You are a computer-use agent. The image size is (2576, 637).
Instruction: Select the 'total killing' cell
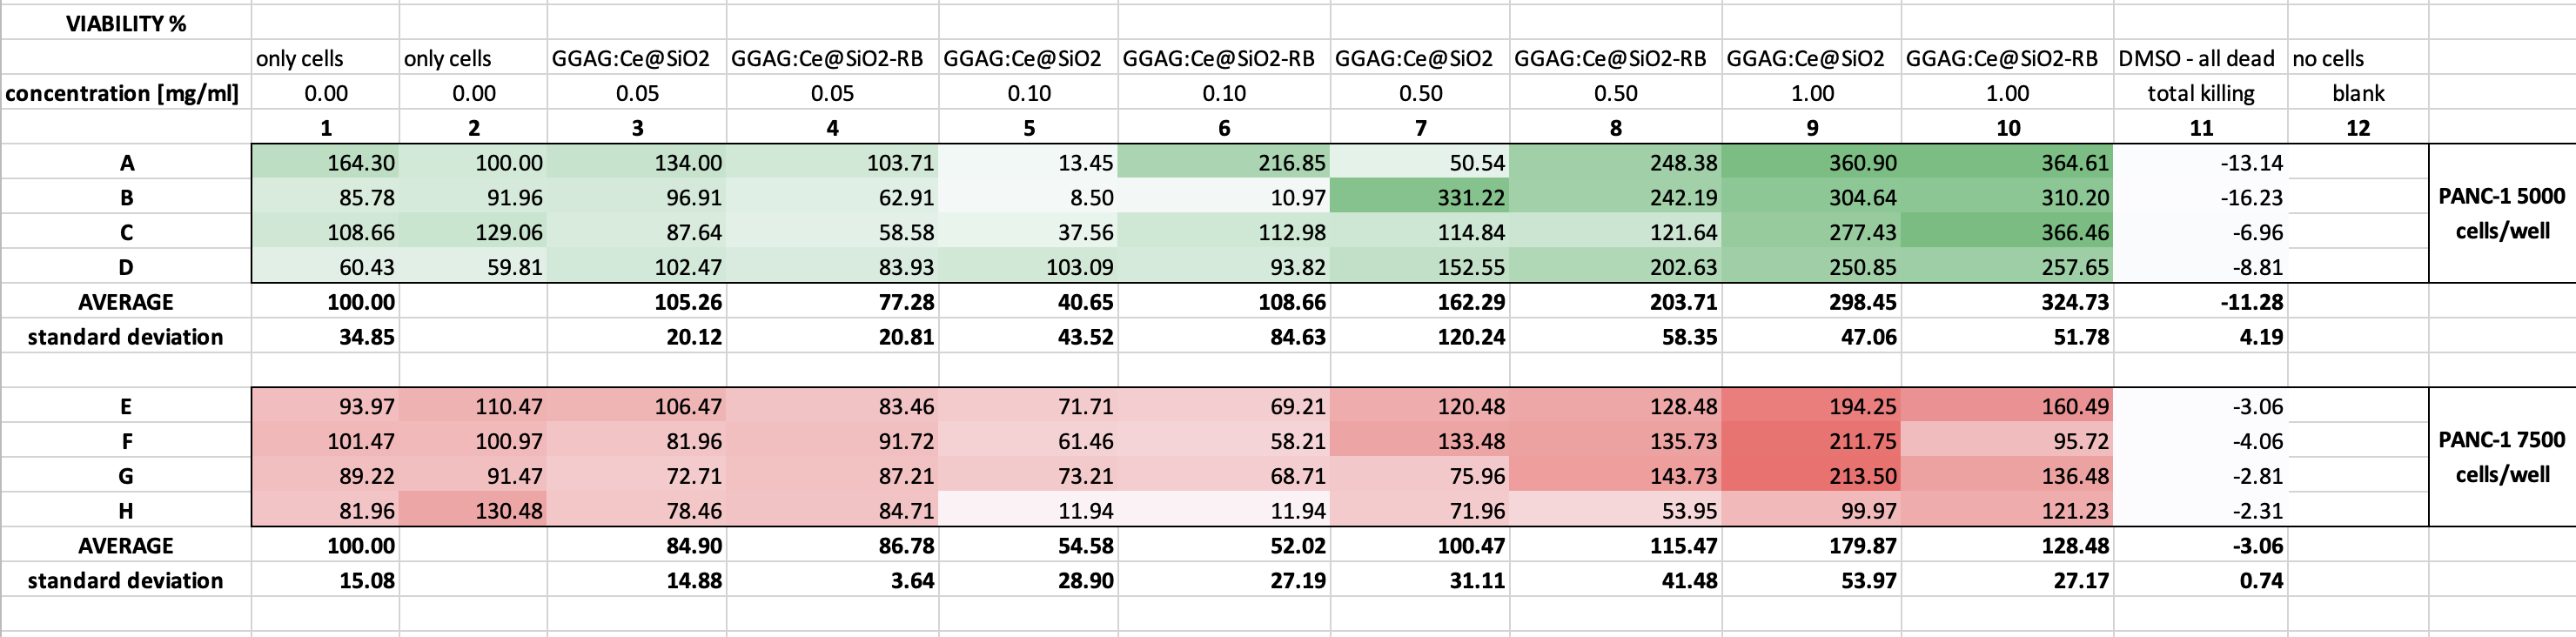point(2200,93)
